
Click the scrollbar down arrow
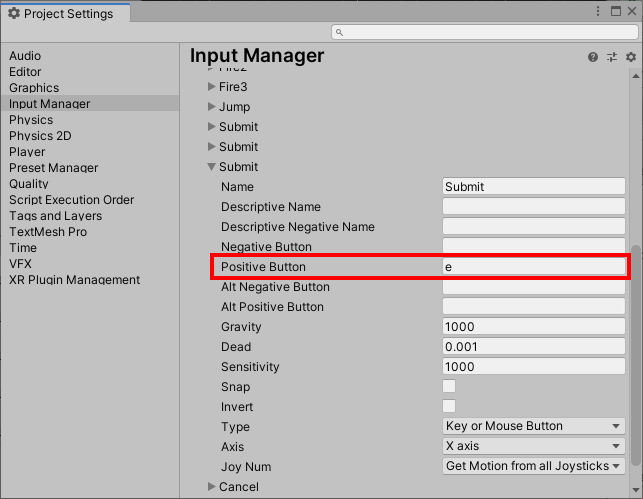point(636,490)
